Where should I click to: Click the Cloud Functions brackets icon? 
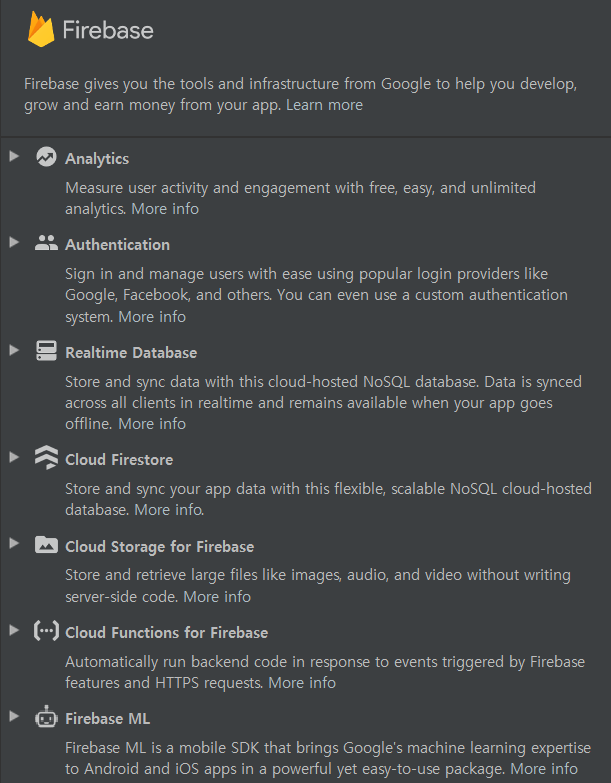click(x=46, y=631)
